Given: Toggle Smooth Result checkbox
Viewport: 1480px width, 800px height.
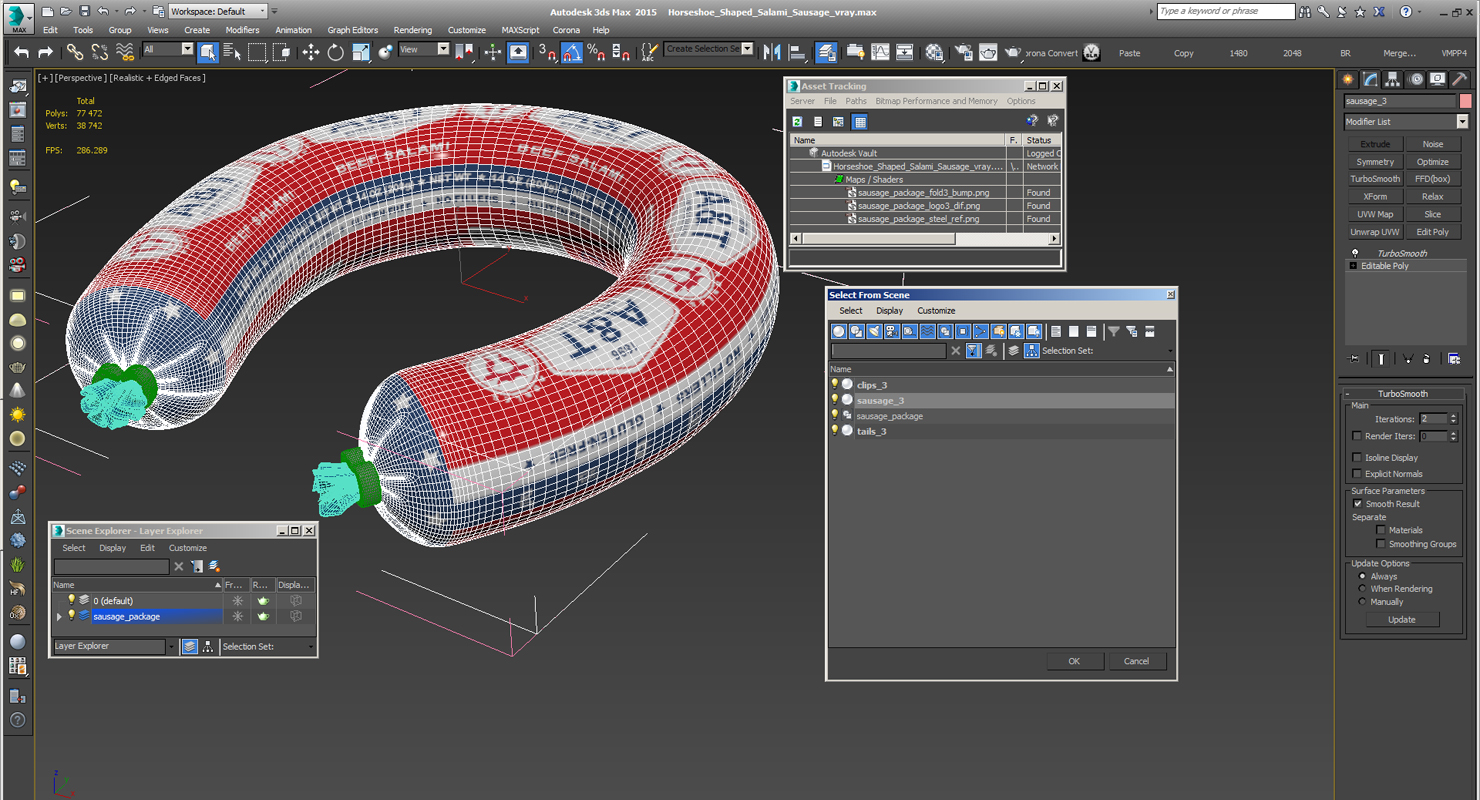Looking at the screenshot, I should click(x=1357, y=503).
